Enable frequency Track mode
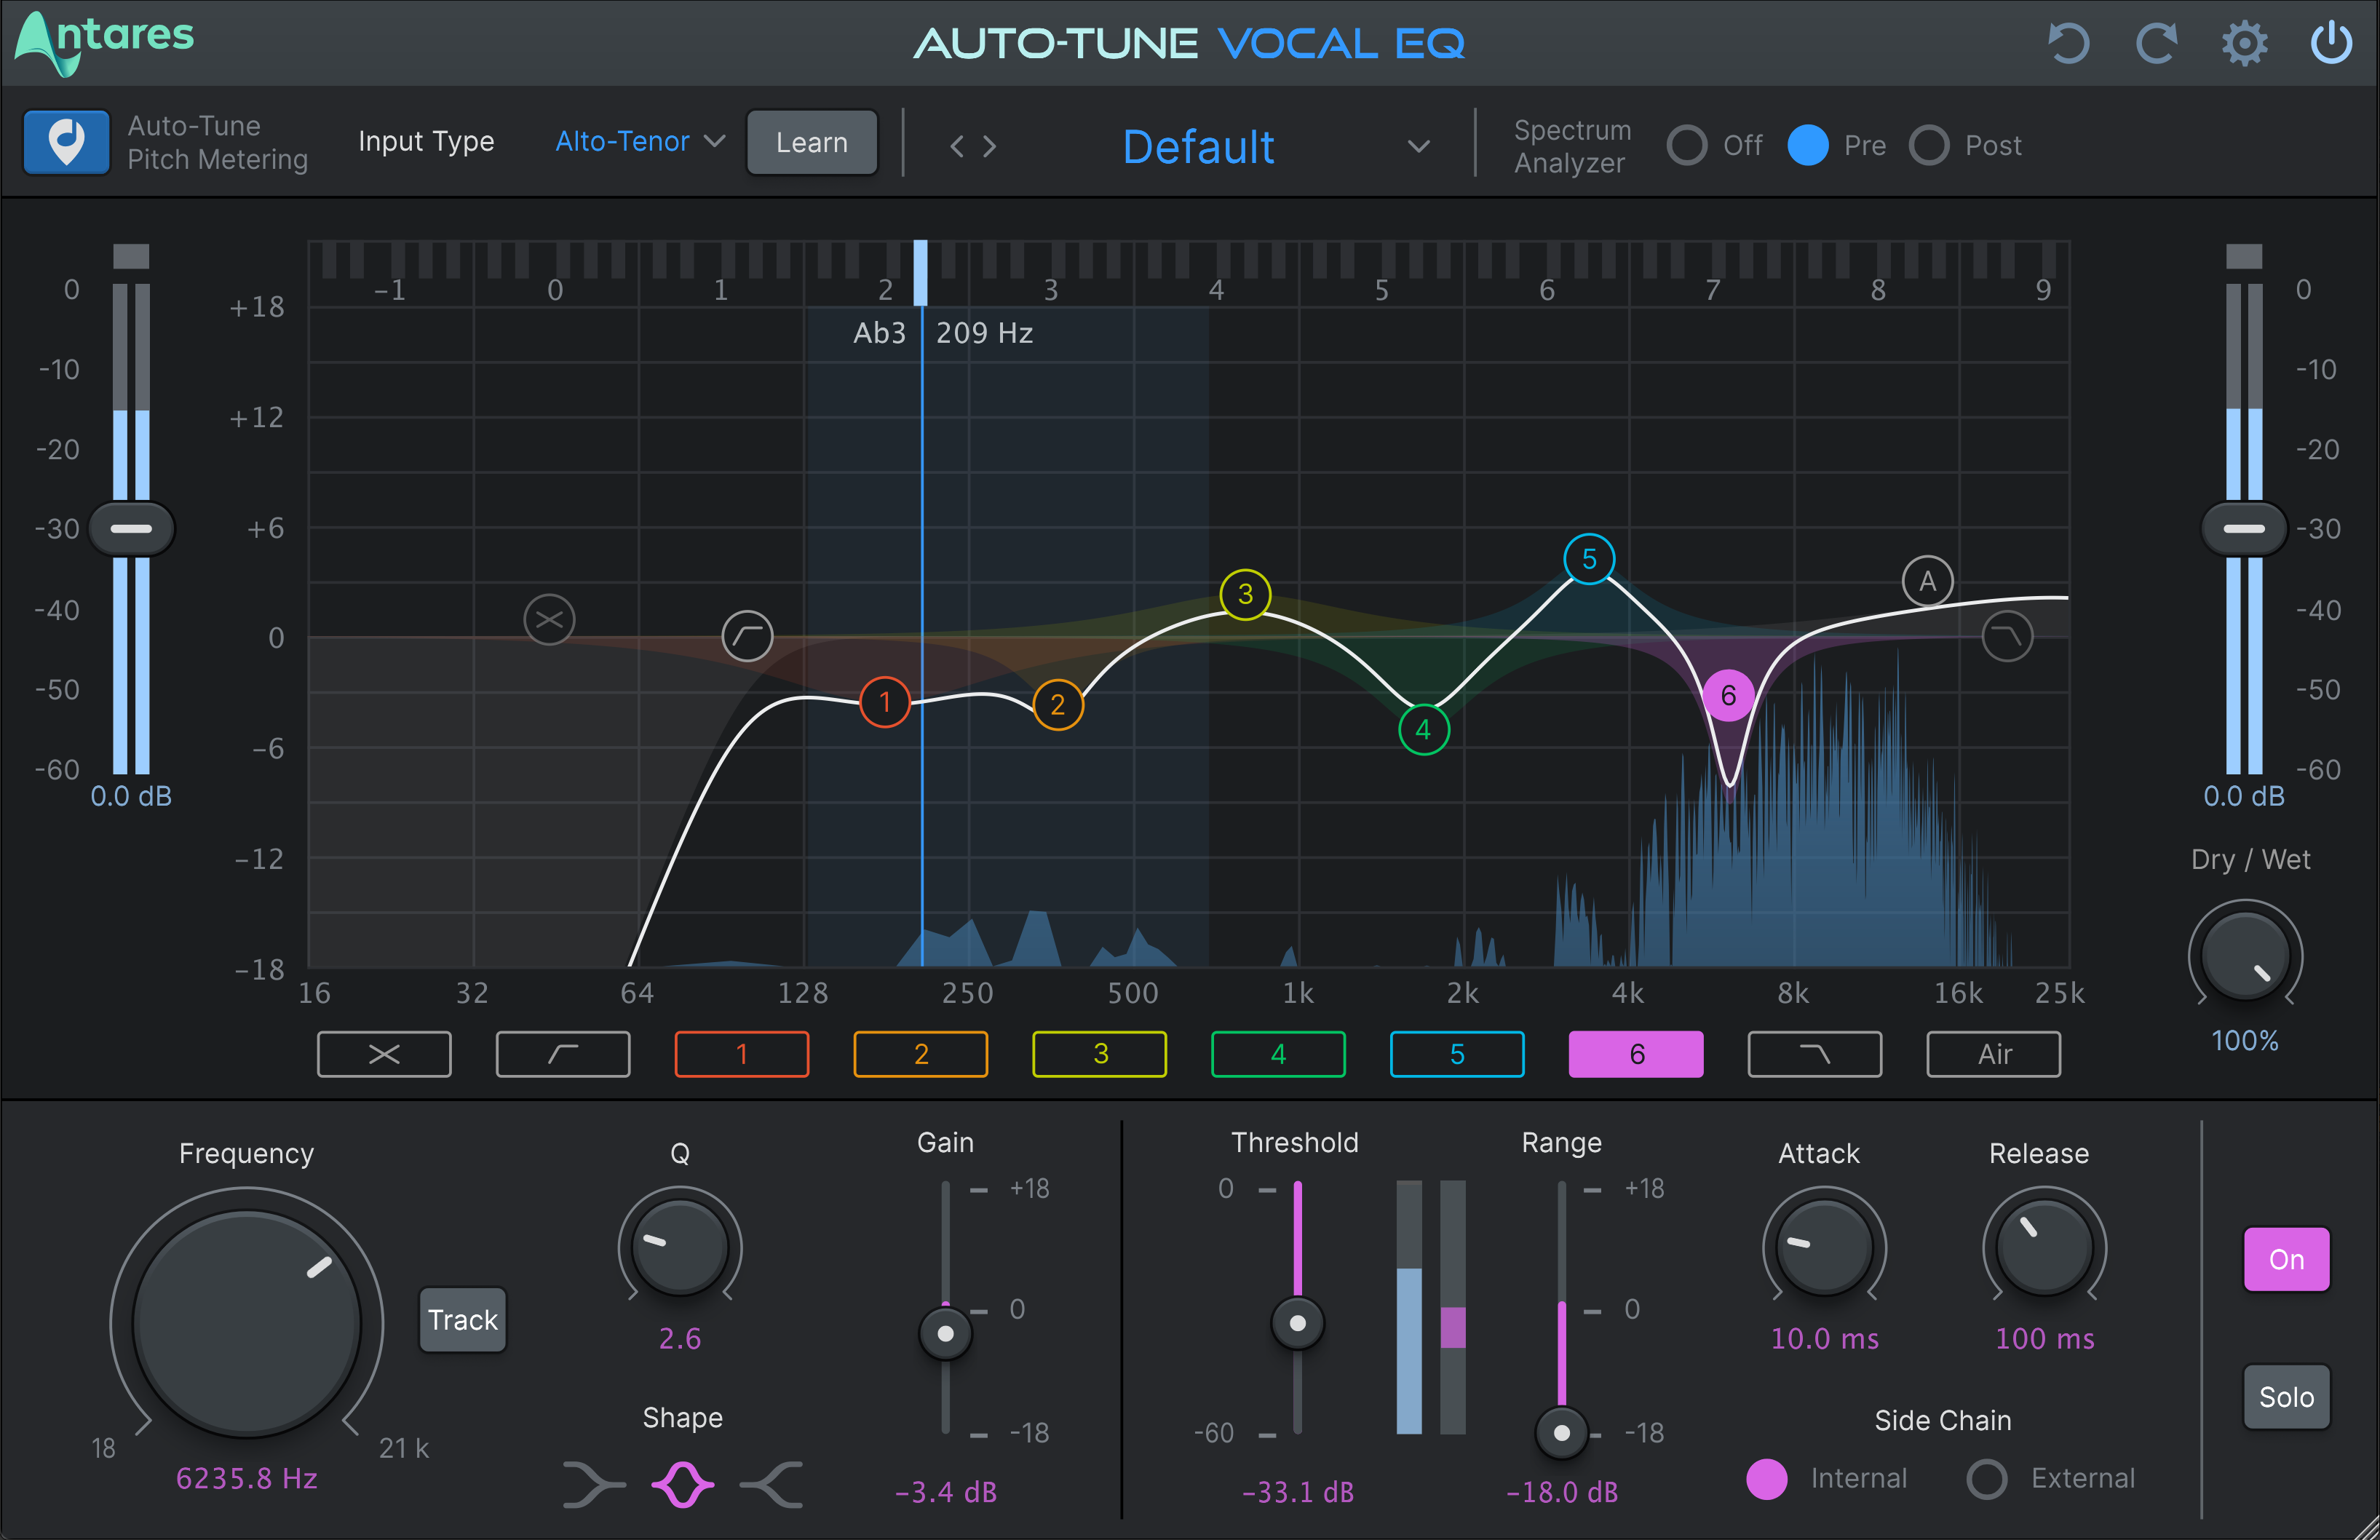The height and width of the screenshot is (1540, 2380). coord(462,1319)
